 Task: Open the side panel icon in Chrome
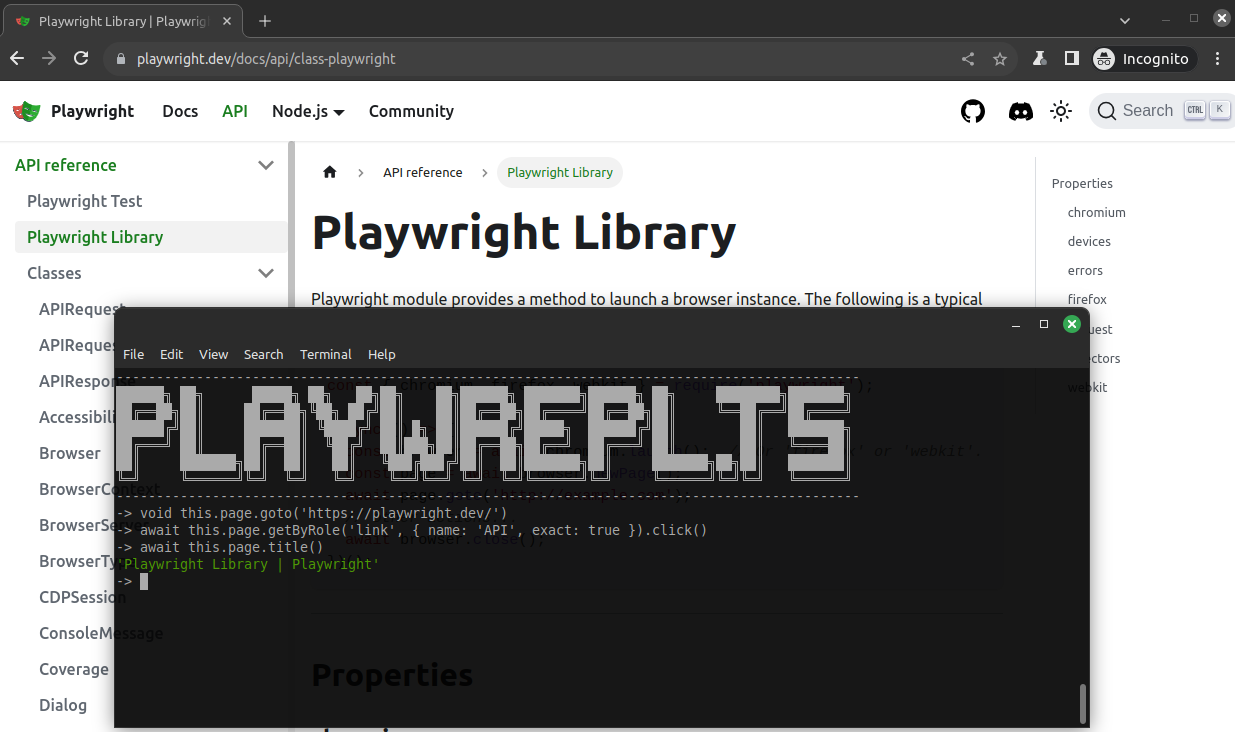click(x=1072, y=59)
